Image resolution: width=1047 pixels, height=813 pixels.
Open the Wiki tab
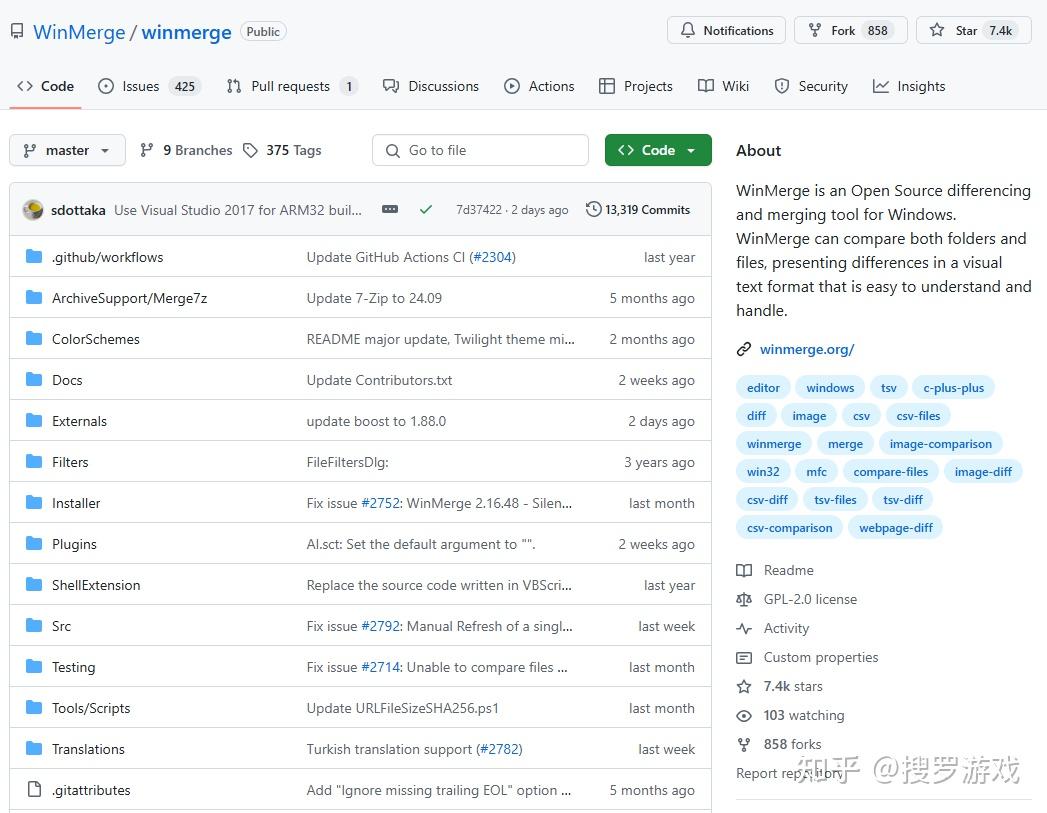pos(723,86)
